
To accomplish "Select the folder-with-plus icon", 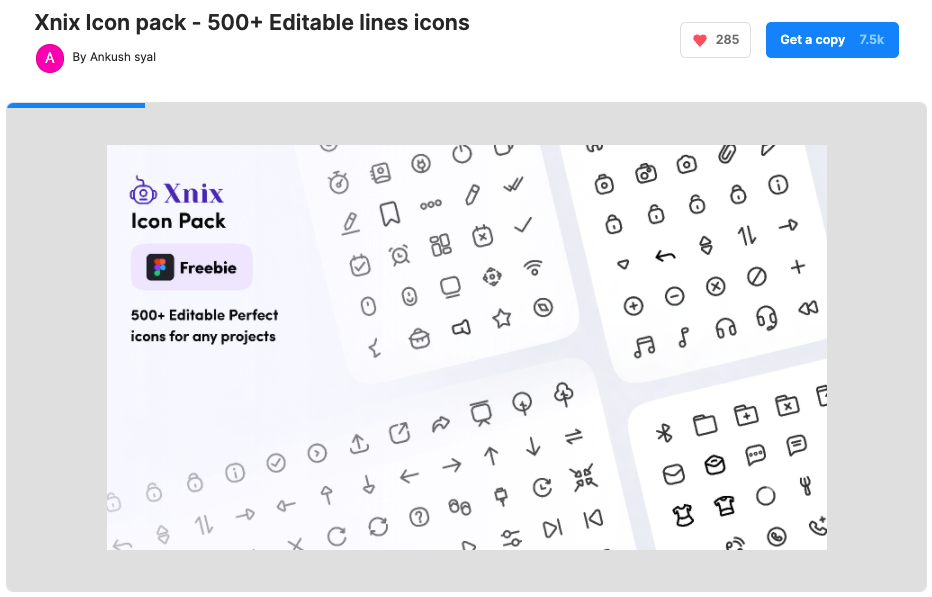I will pos(747,414).
